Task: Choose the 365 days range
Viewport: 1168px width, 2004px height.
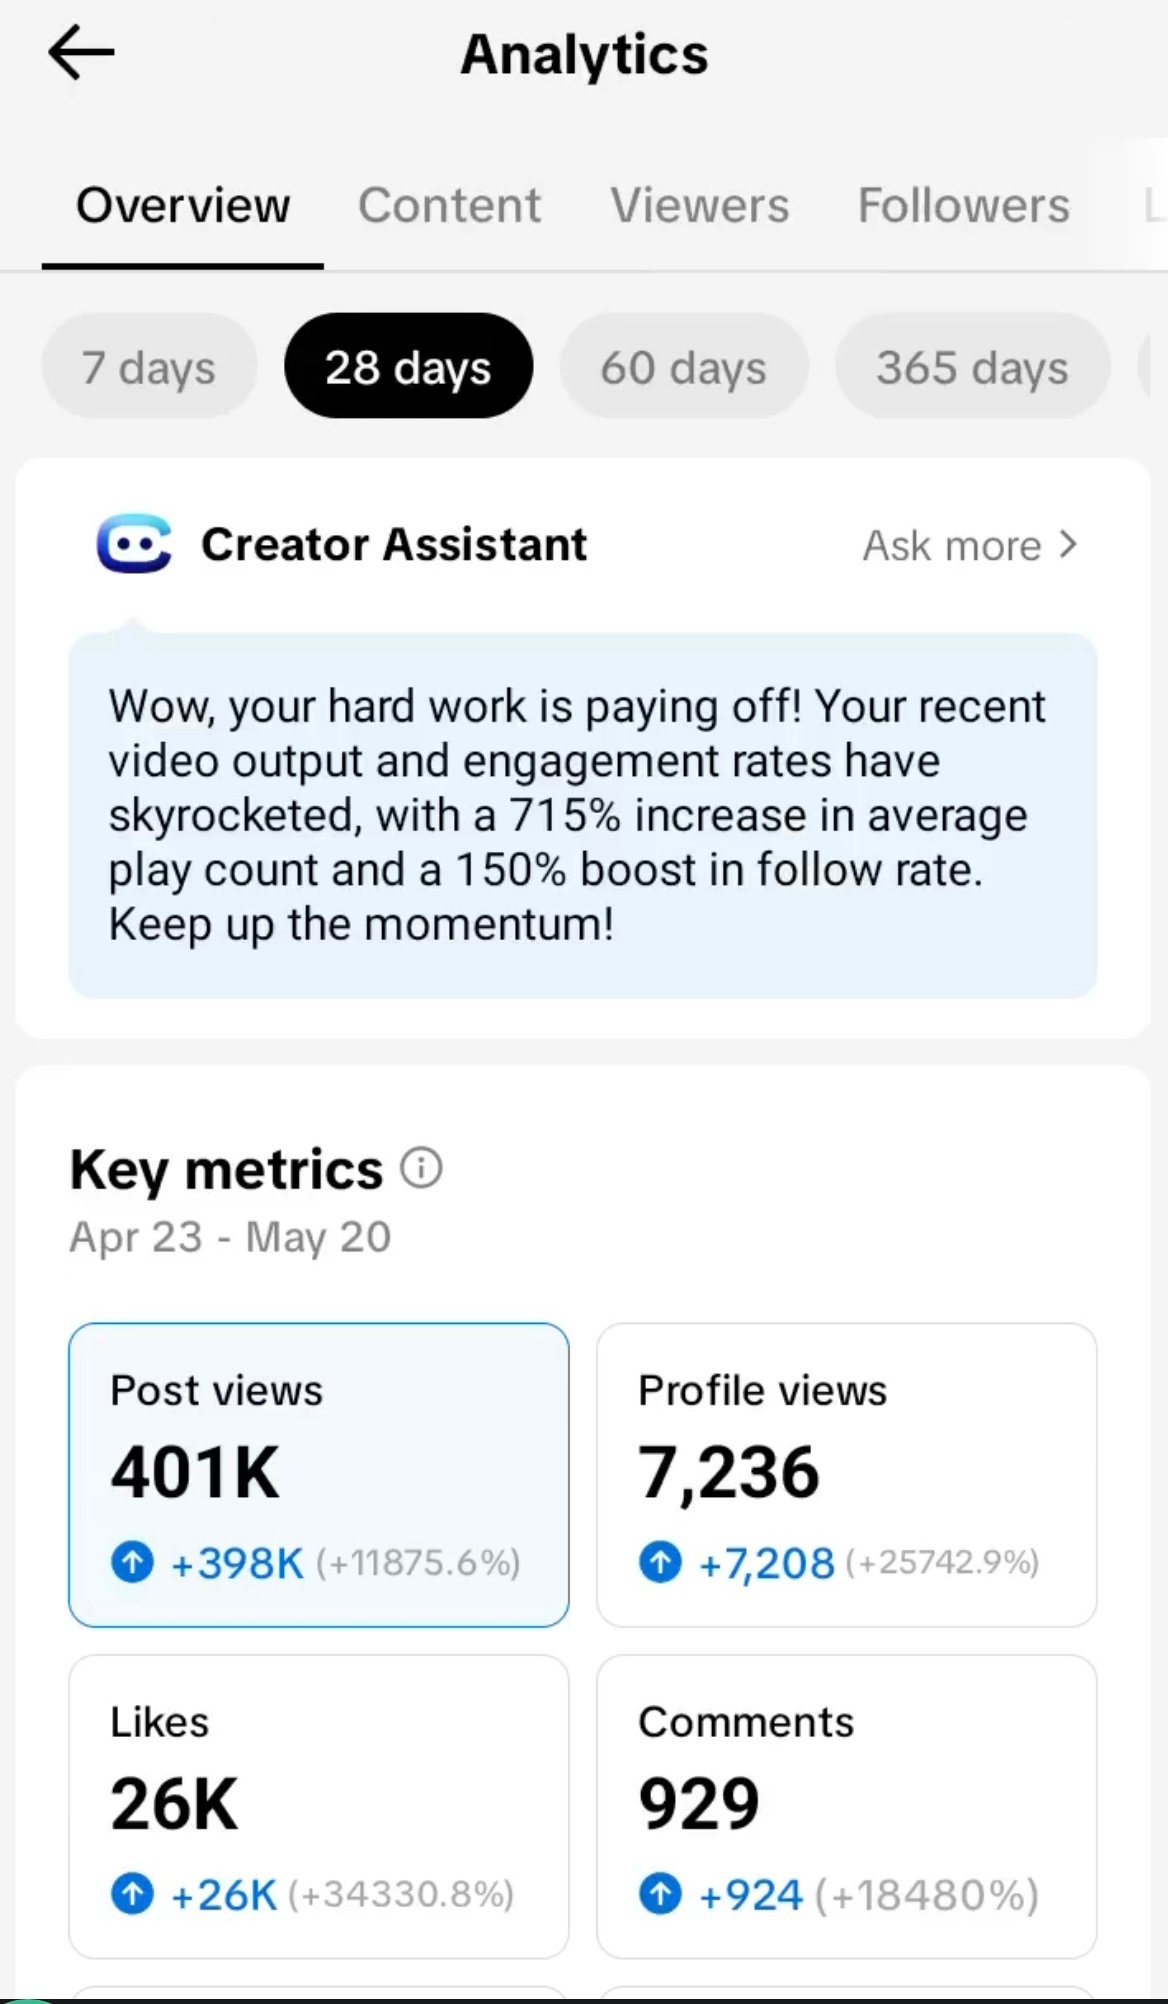Action: [x=972, y=366]
